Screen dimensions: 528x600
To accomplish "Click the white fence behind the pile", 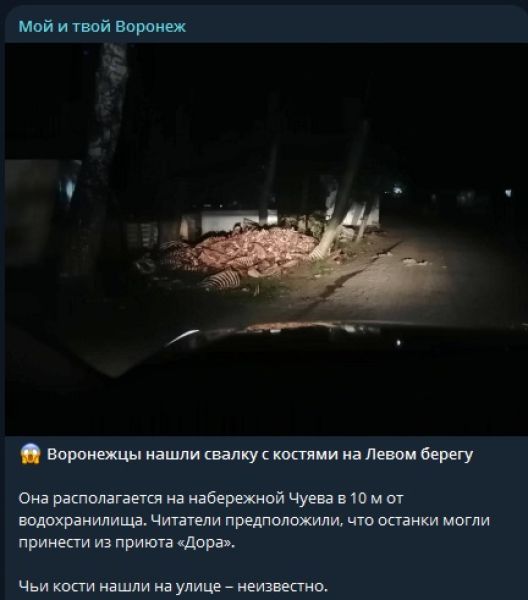I will (x=230, y=221).
